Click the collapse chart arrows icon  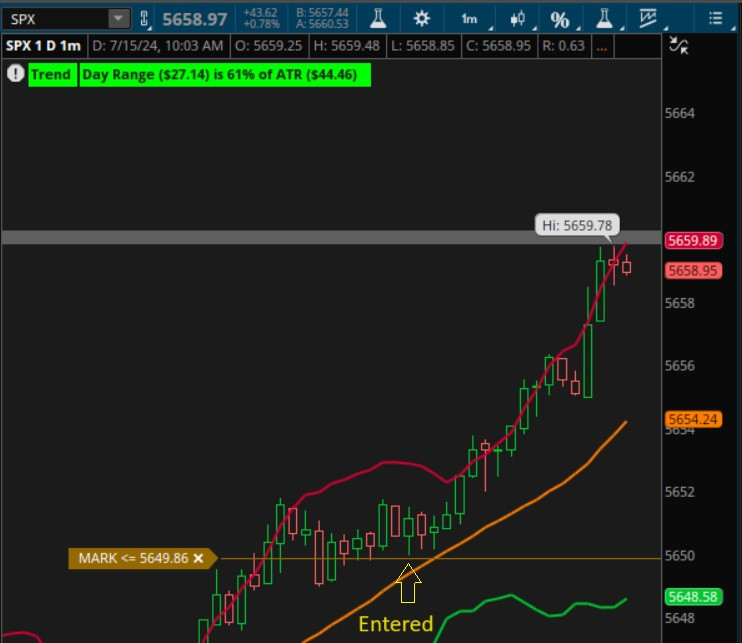(679, 45)
